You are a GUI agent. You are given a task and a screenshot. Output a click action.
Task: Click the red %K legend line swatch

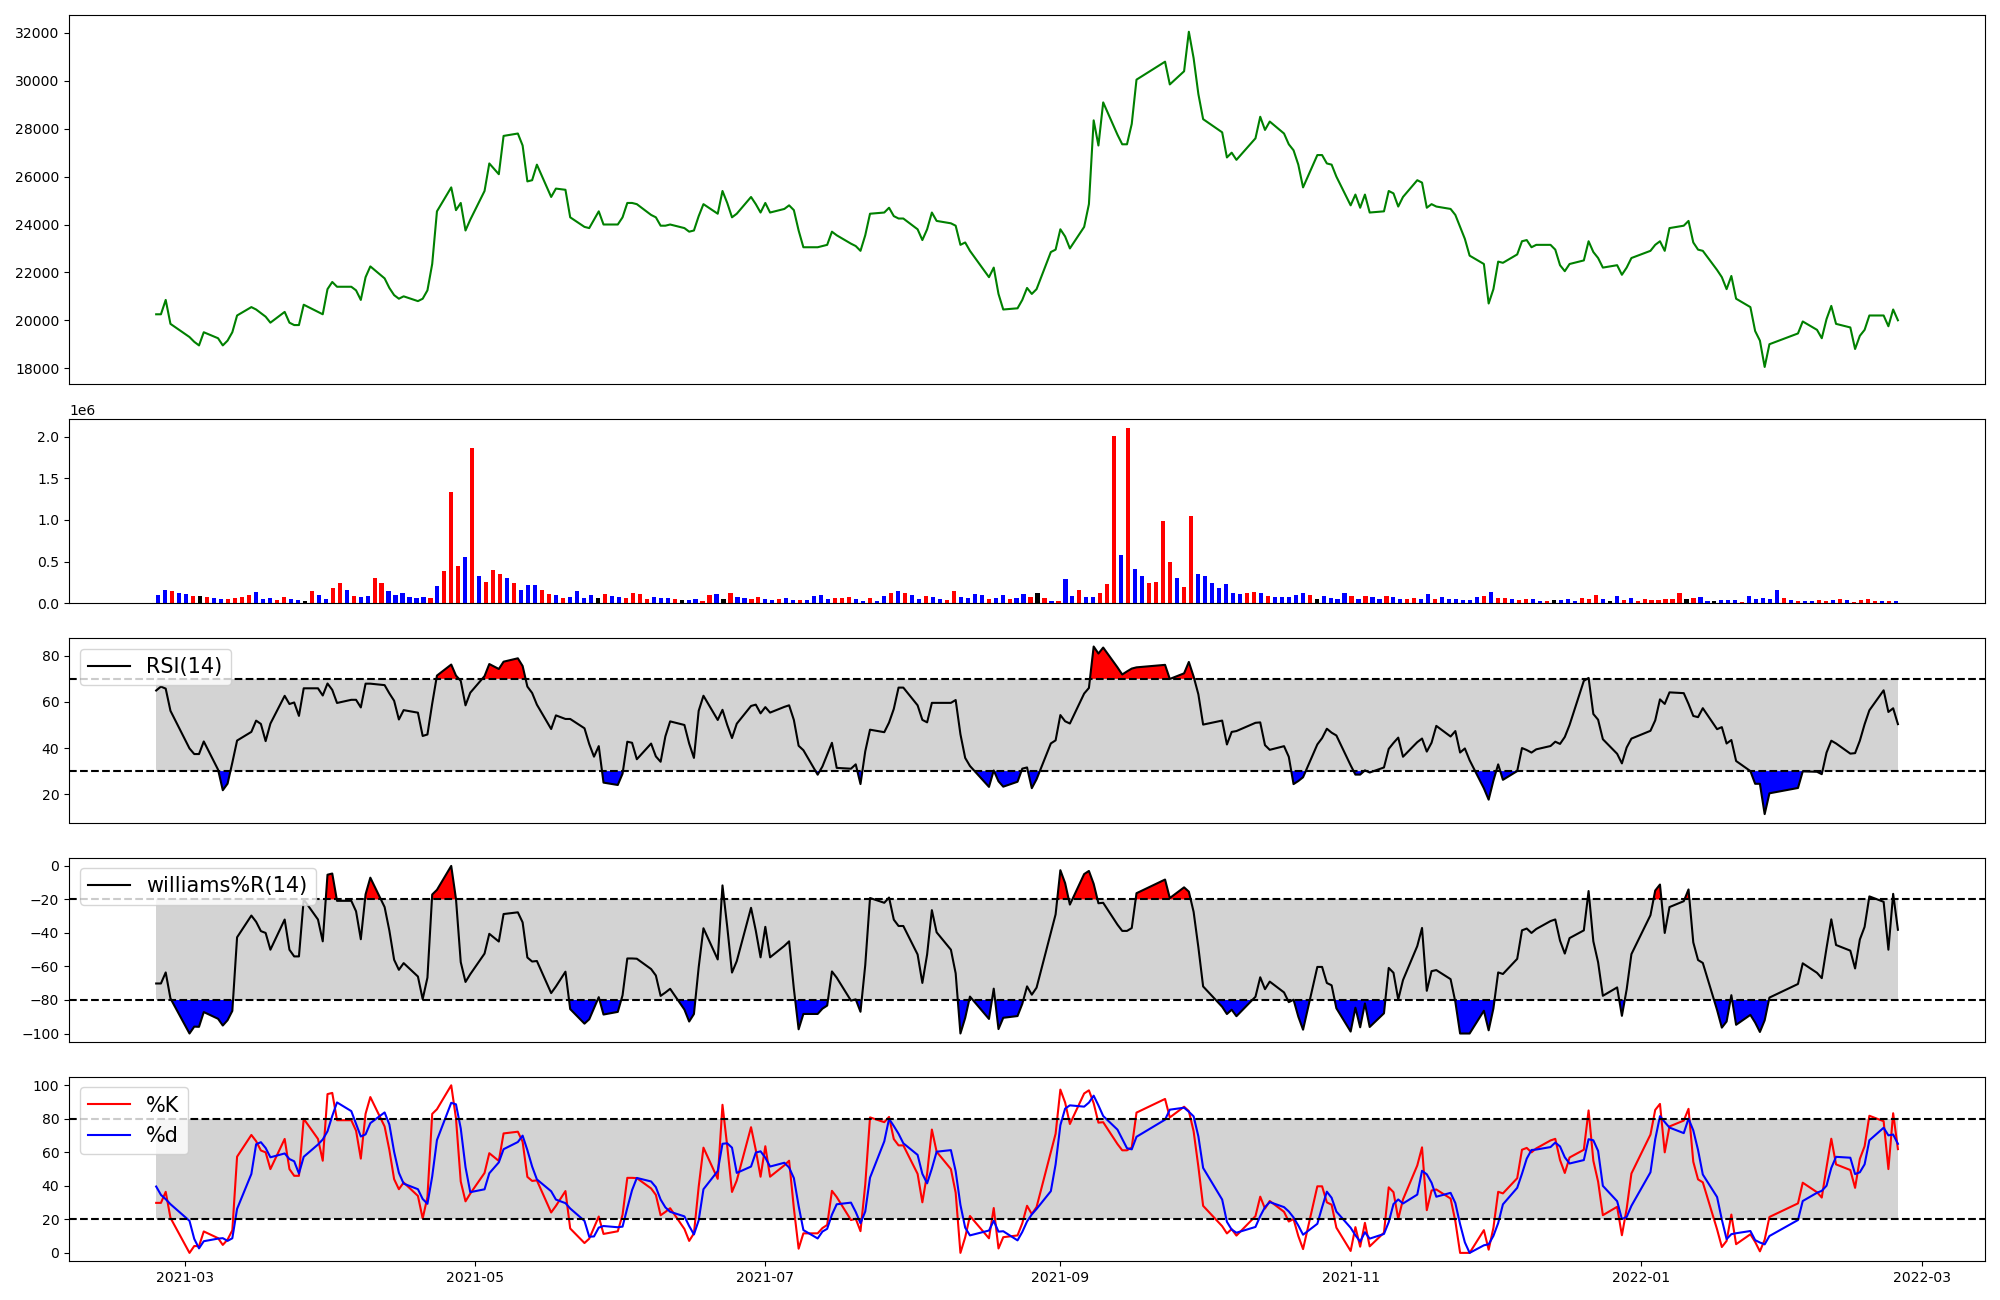click(109, 1105)
